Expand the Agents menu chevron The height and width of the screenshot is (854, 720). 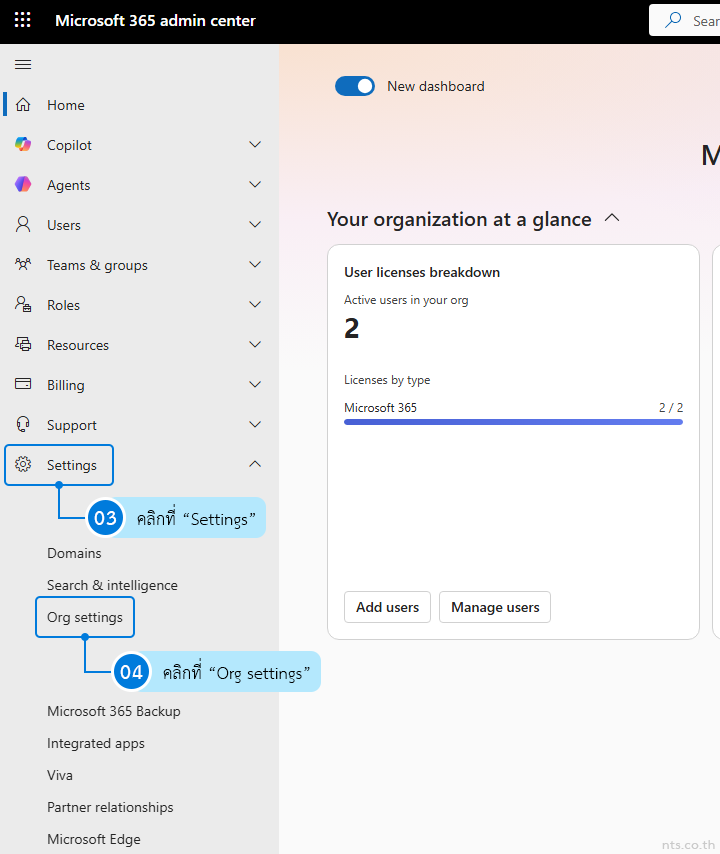(x=255, y=185)
